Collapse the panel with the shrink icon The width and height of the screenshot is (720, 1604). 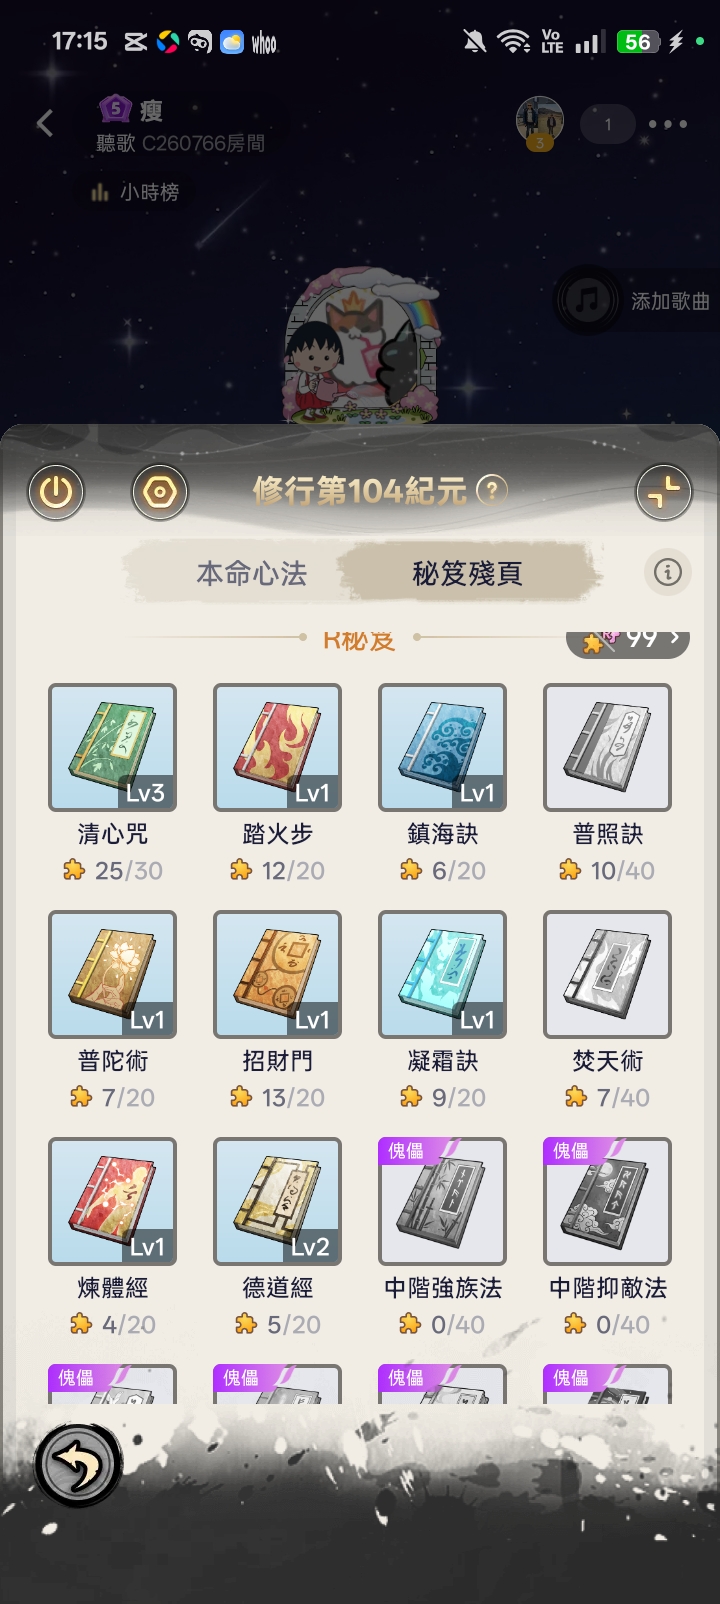click(x=664, y=492)
